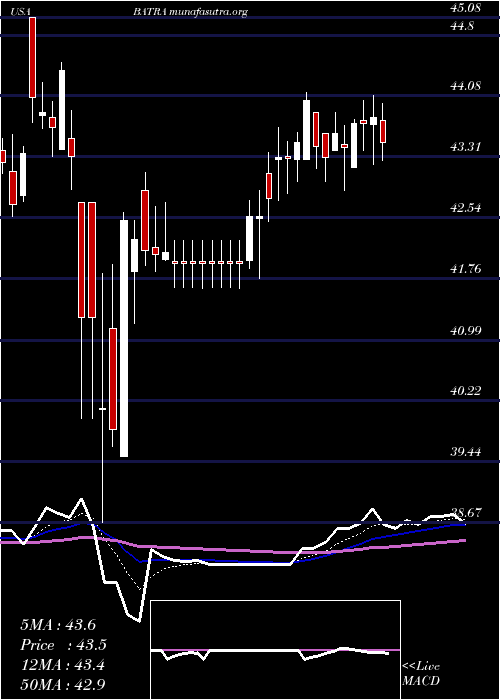Click the BATRA munafasutra.org title
Image resolution: width=500 pixels, height=700 pixels.
[190, 13]
